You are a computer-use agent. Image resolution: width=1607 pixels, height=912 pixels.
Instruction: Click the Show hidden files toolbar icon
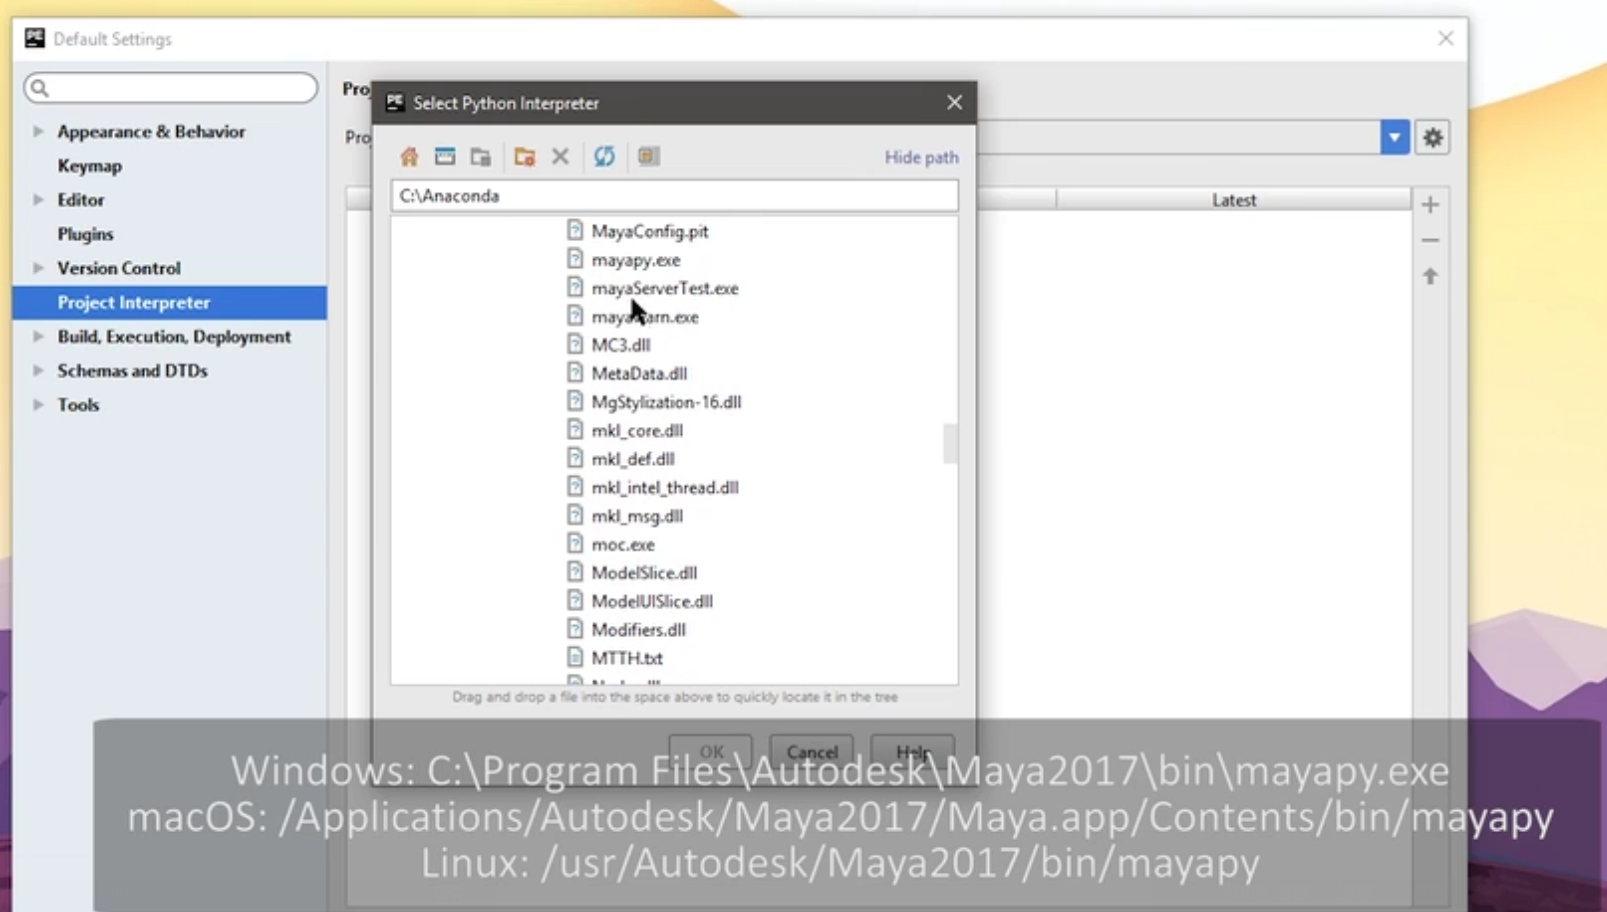click(648, 156)
